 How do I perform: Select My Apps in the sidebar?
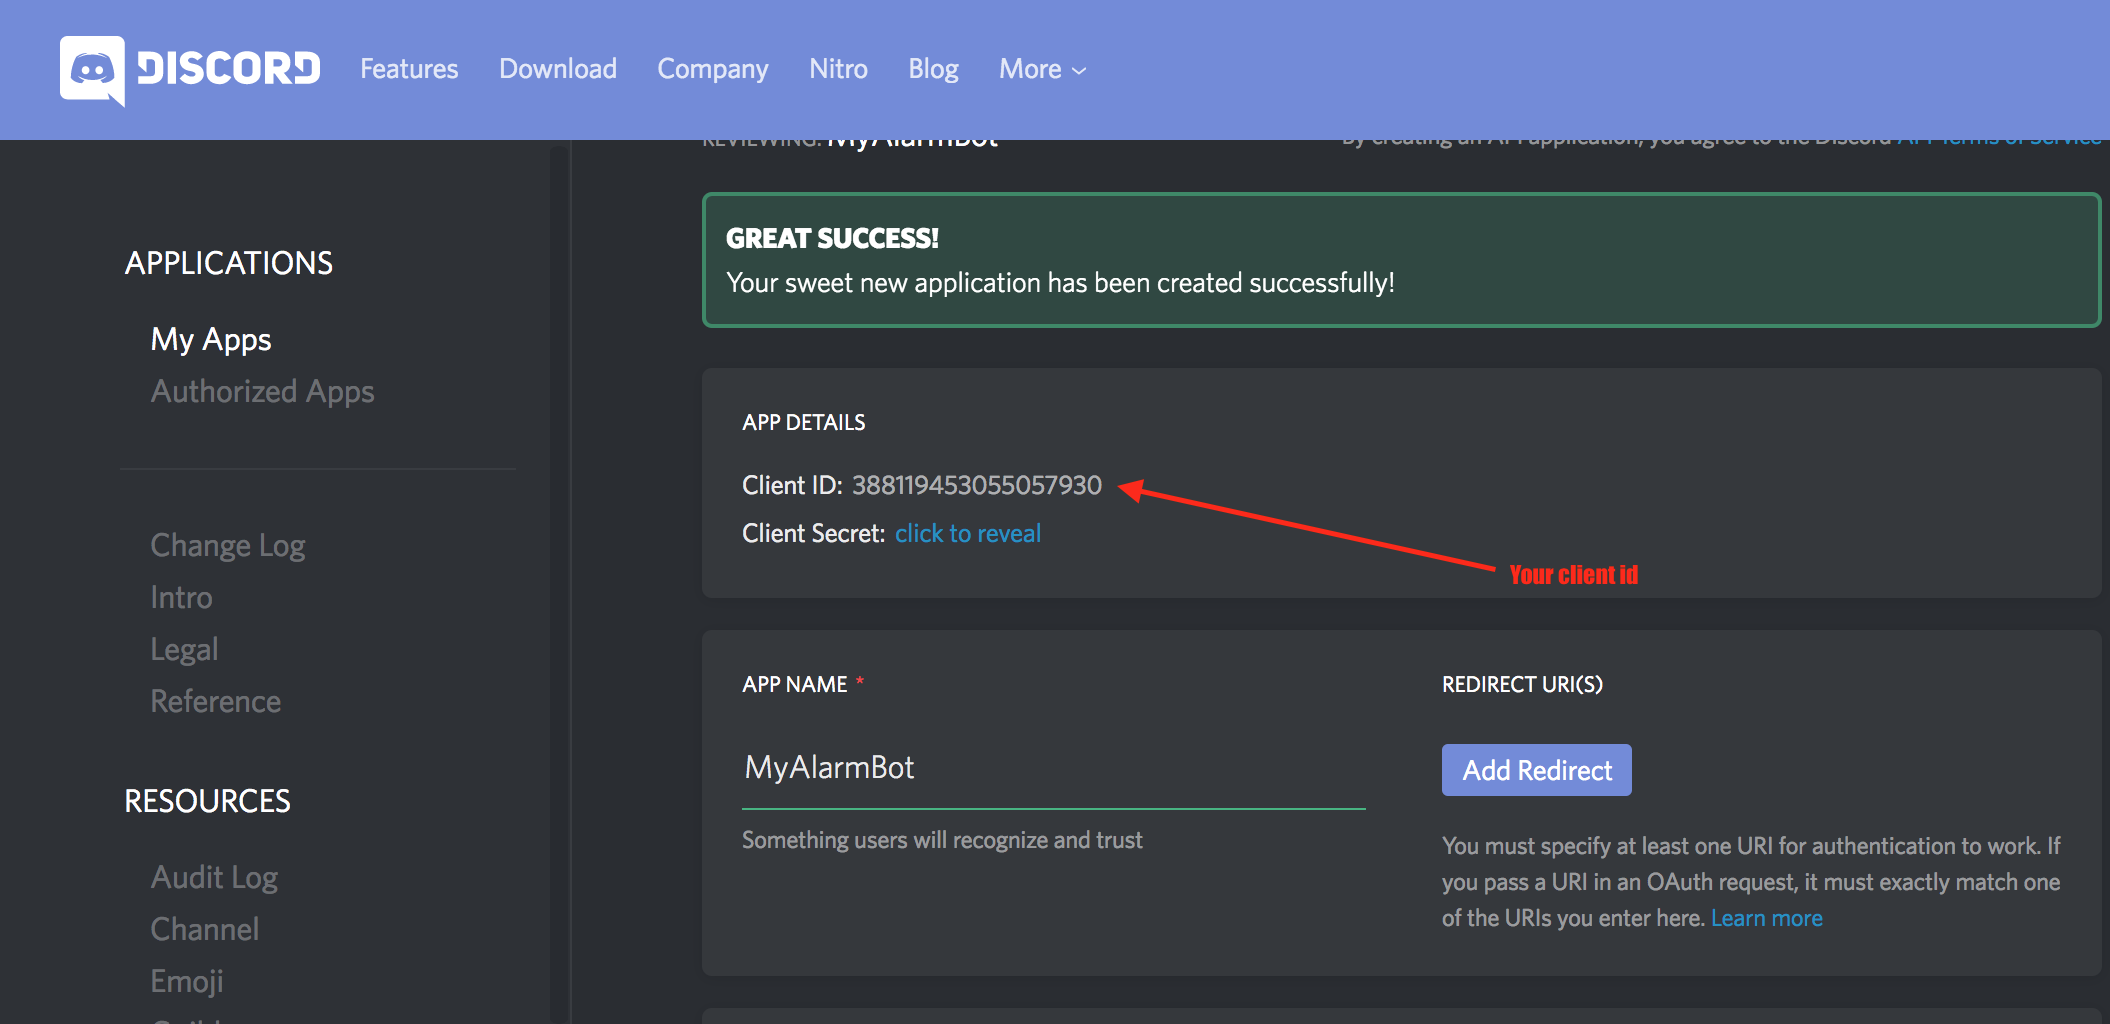point(210,339)
